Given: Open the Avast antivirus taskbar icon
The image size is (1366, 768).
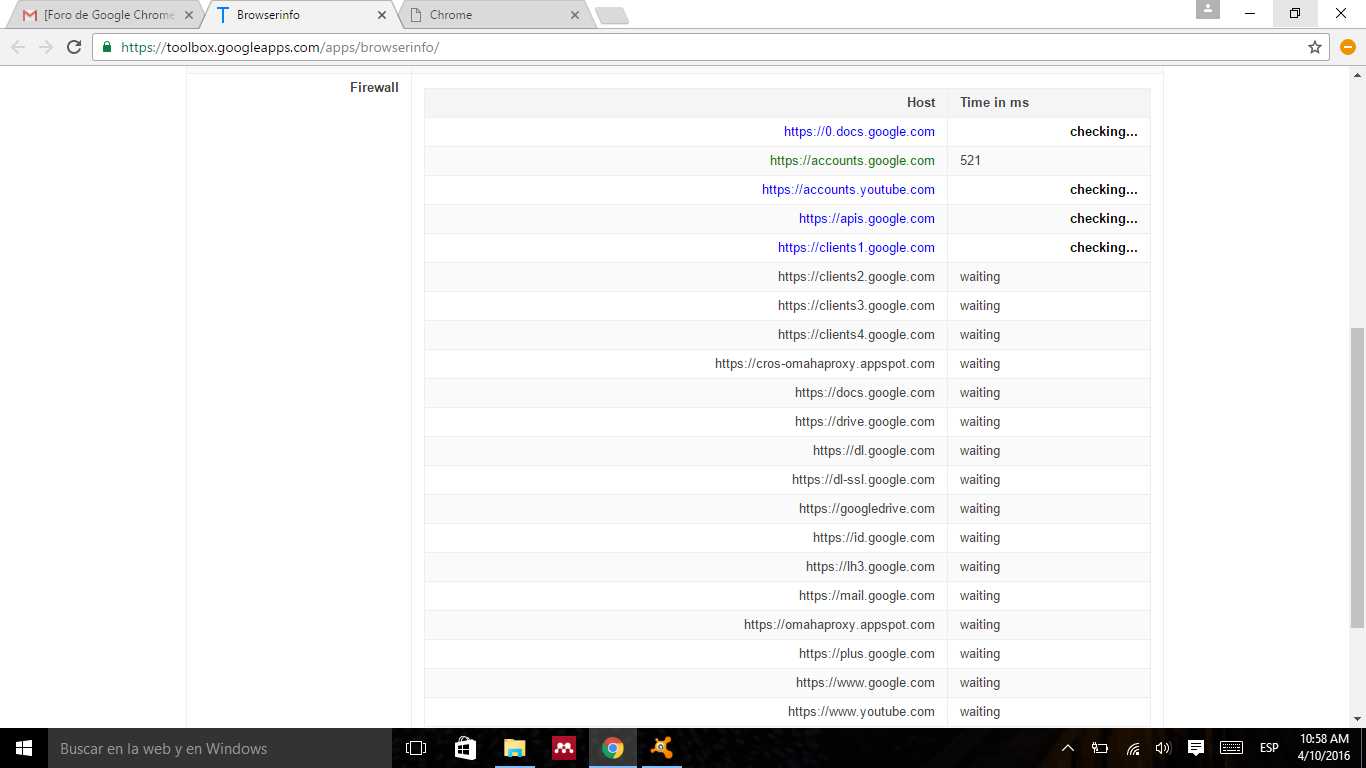Looking at the screenshot, I should click(x=661, y=748).
